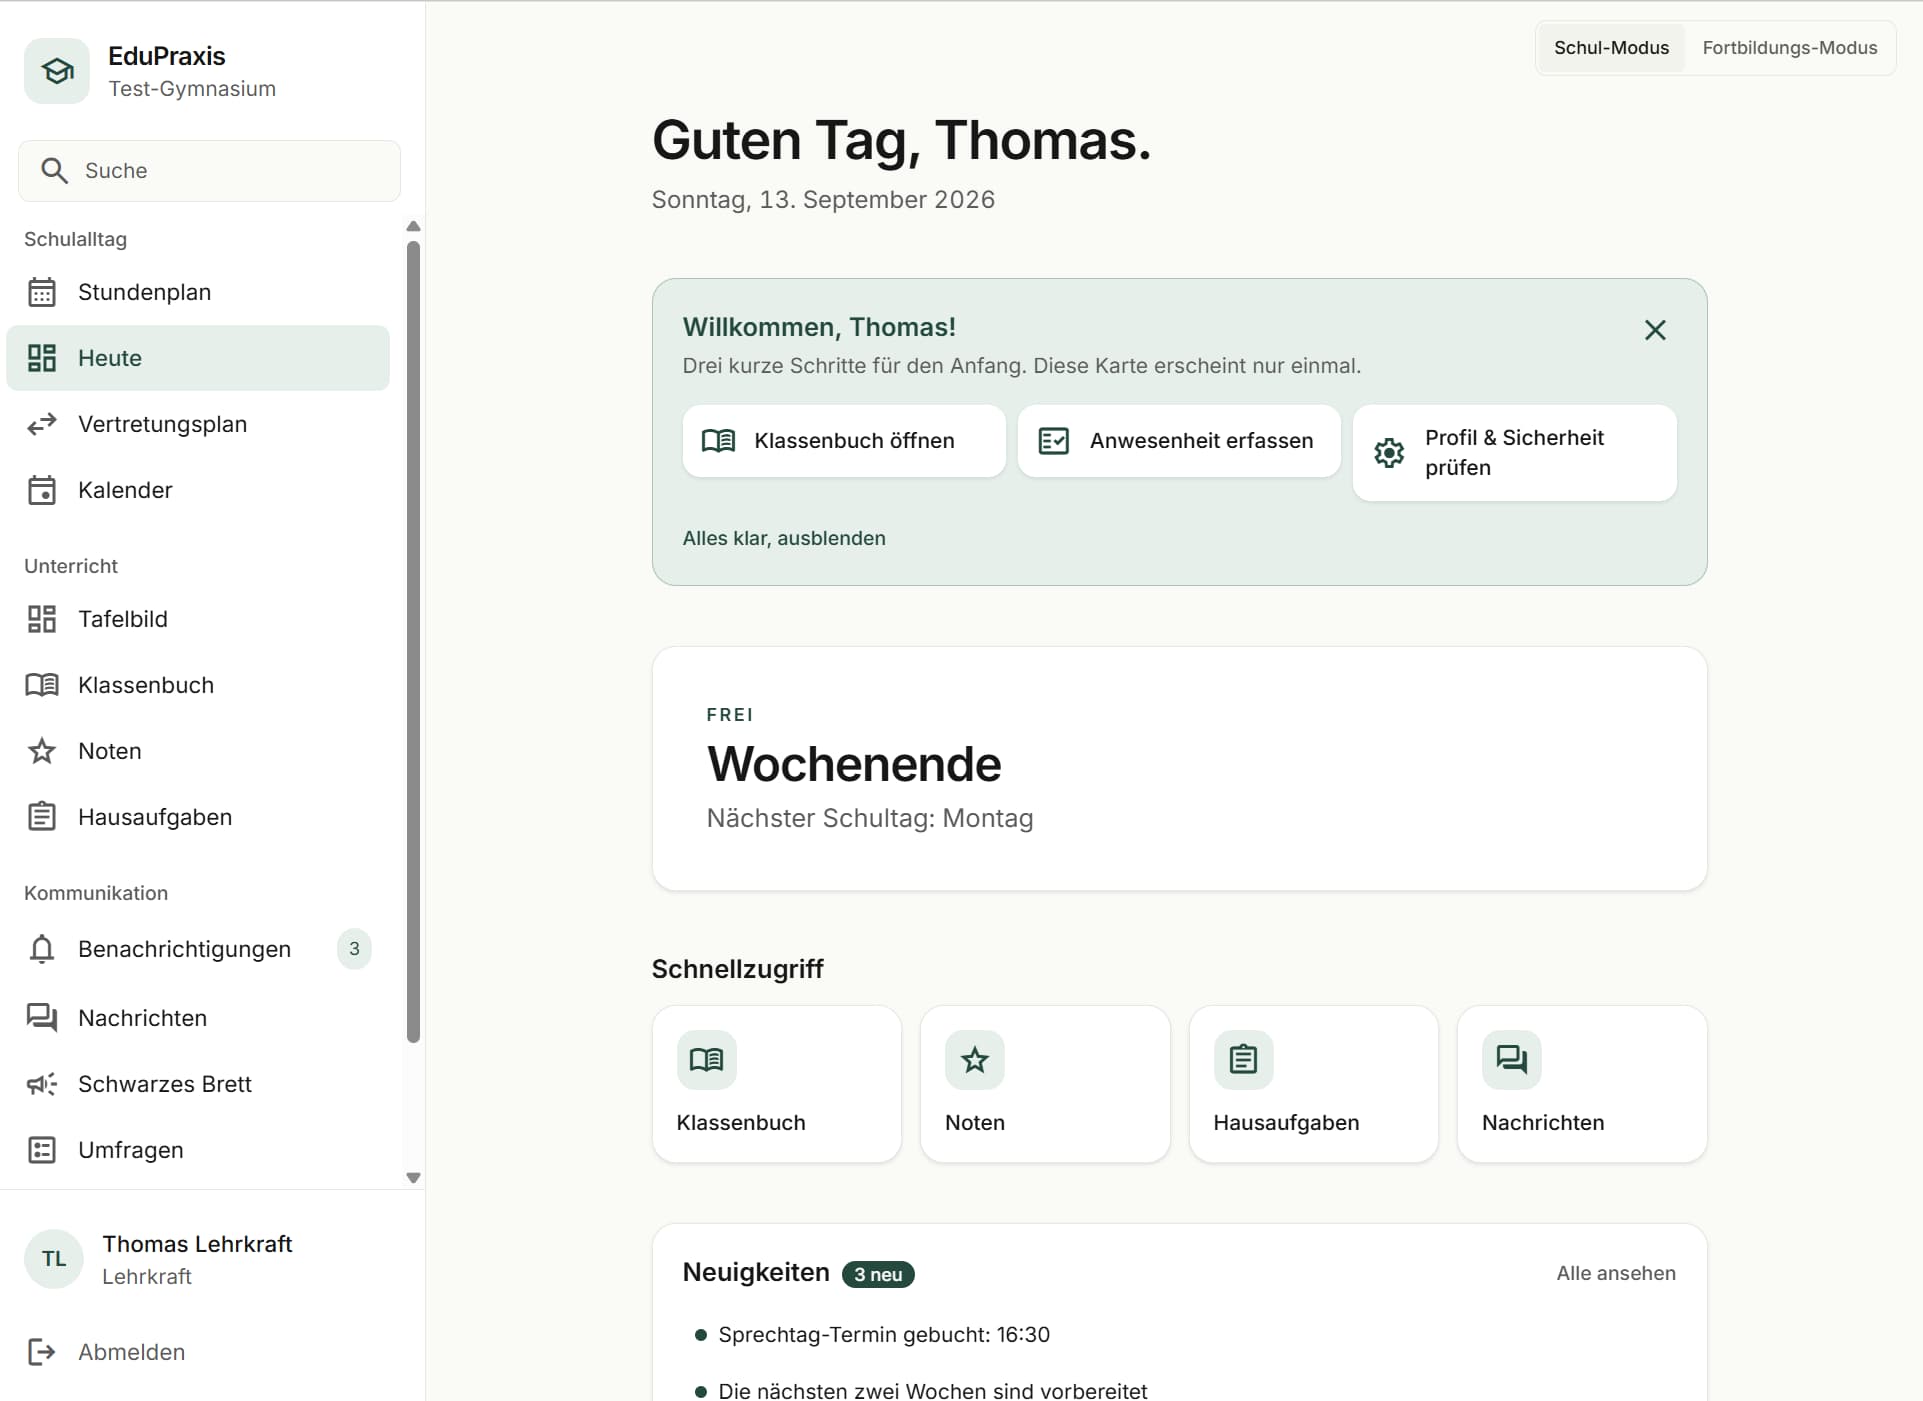Open the Noten quick access card
This screenshot has height=1401, width=1923.
pyautogui.click(x=1045, y=1084)
